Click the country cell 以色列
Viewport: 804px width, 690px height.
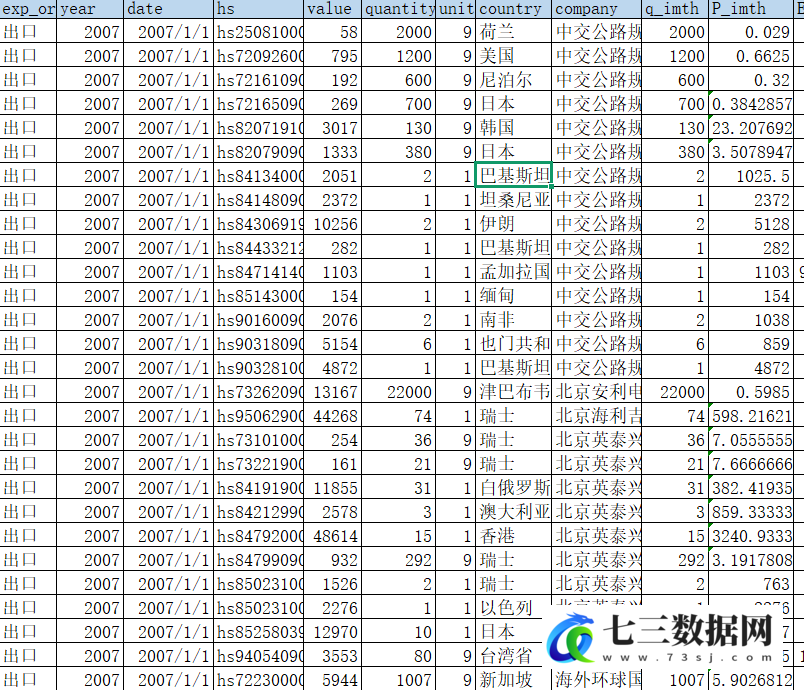(x=514, y=608)
